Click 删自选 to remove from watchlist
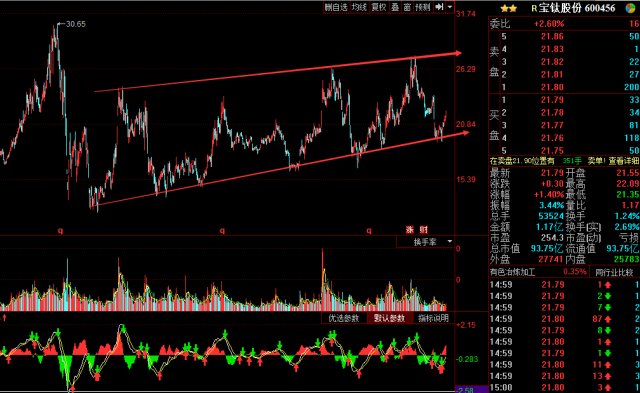The height and width of the screenshot is (393, 640). [x=336, y=7]
